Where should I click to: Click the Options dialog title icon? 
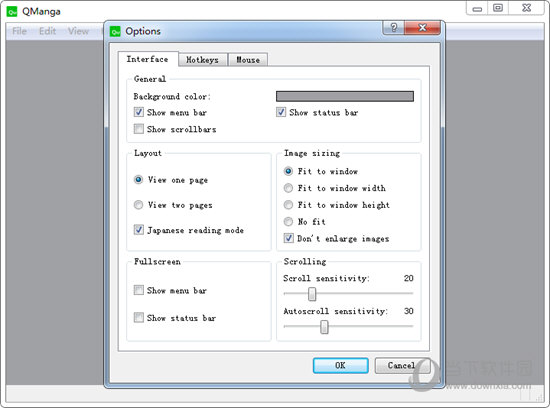(x=115, y=31)
